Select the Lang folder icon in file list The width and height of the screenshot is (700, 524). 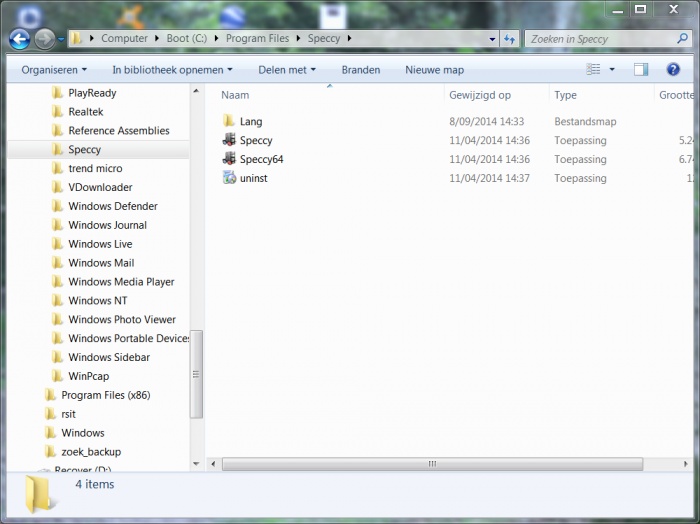229,121
